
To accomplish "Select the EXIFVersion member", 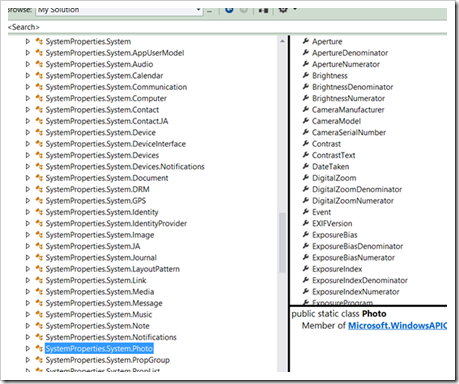I will pyautogui.click(x=332, y=223).
